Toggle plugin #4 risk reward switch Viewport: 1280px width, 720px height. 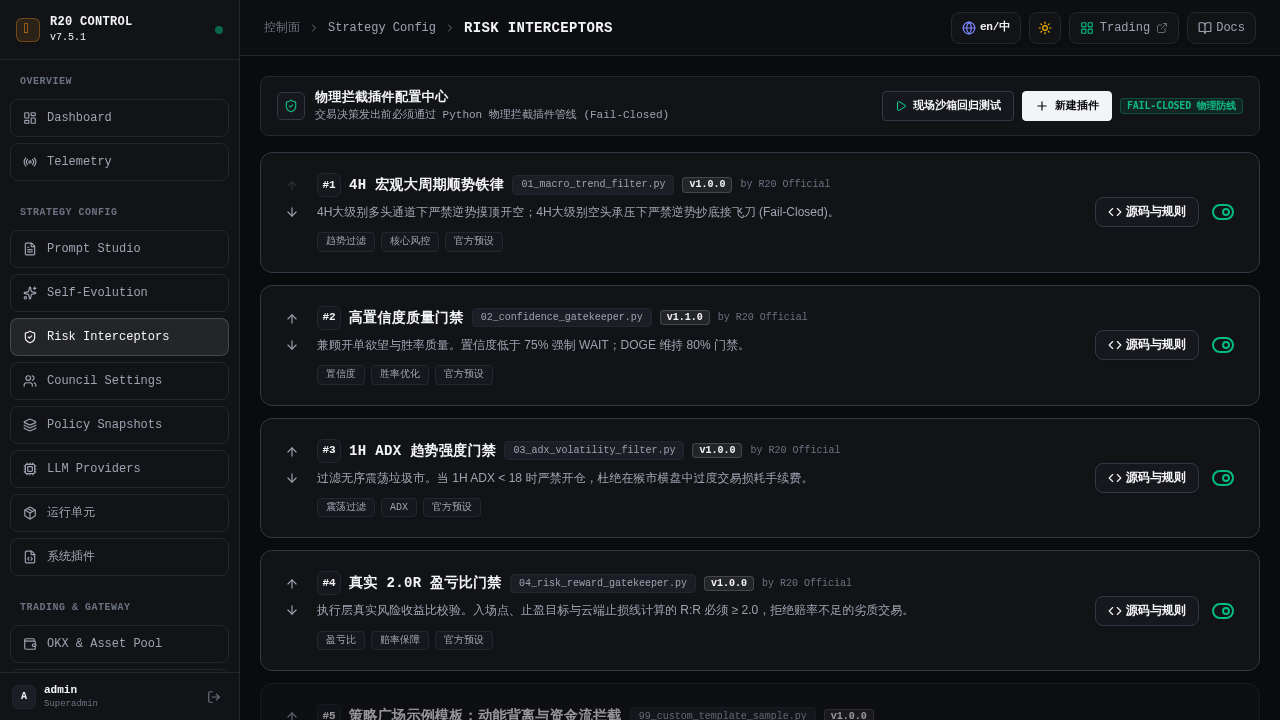[1223, 611]
